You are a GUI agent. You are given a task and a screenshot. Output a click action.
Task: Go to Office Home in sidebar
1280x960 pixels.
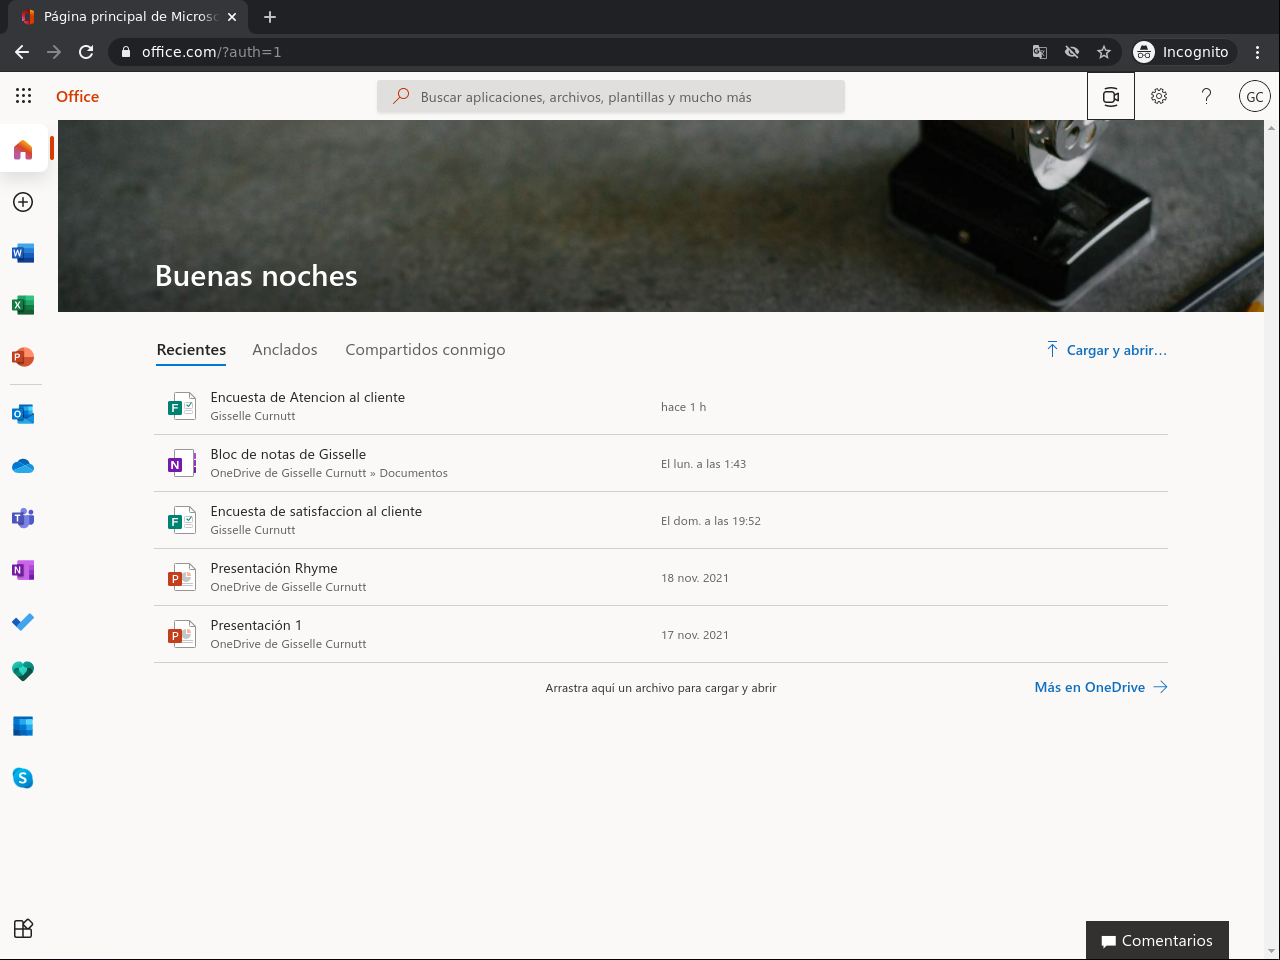pyautogui.click(x=23, y=150)
